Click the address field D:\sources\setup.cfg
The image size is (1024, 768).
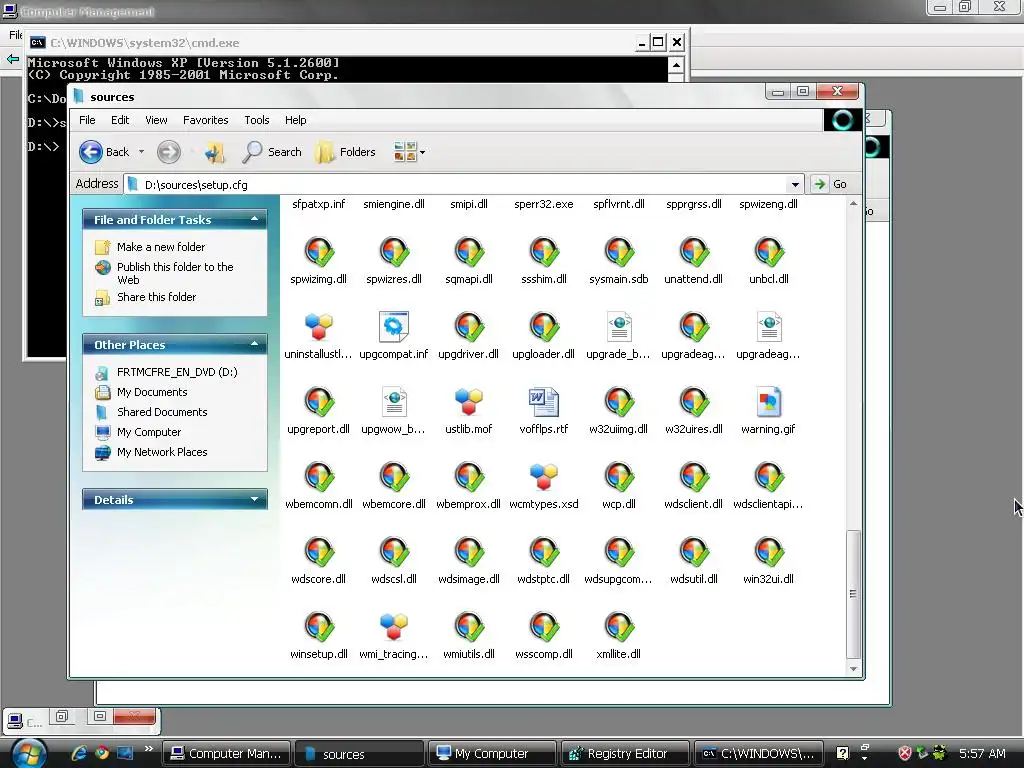456,184
